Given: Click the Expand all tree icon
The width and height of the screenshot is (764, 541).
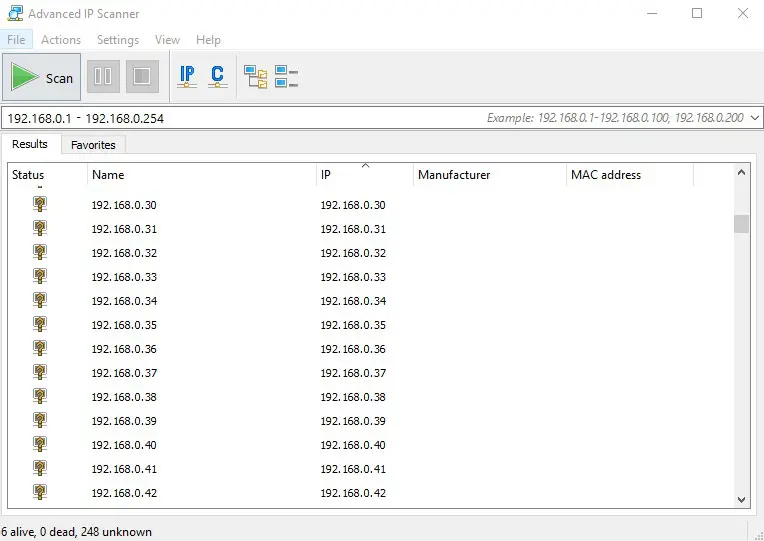Looking at the screenshot, I should (x=255, y=77).
